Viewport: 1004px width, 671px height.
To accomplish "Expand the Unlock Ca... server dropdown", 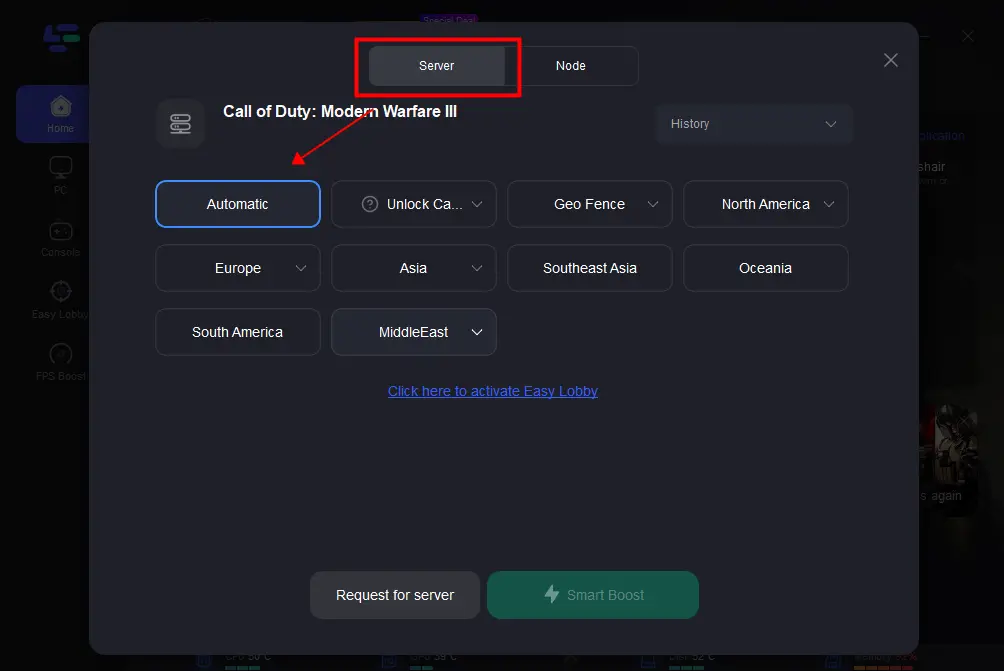I will (x=414, y=204).
